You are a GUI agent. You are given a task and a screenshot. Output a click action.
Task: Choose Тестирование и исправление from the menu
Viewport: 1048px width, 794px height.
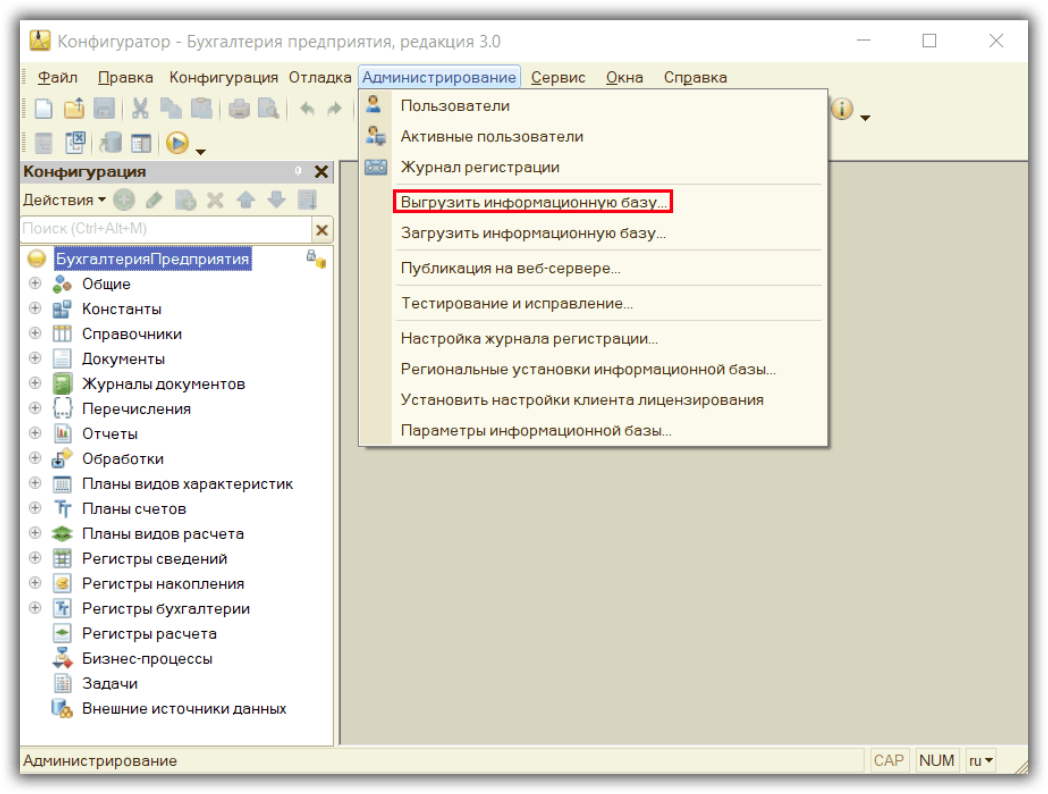516,303
